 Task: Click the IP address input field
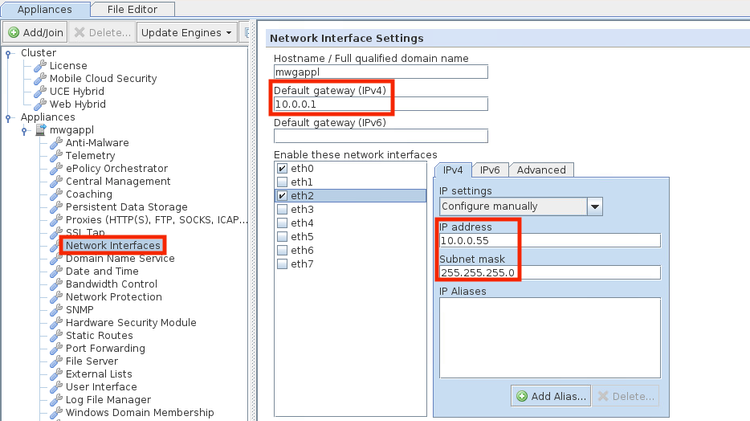tap(549, 240)
